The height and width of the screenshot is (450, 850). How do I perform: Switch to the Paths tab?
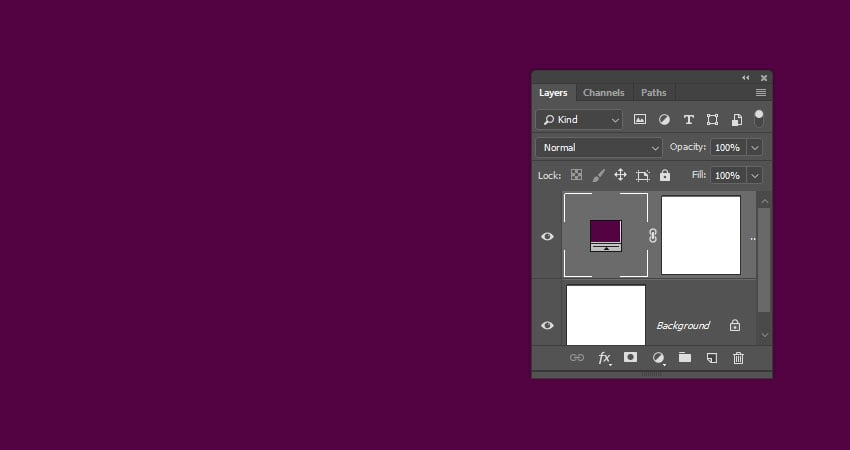click(653, 93)
